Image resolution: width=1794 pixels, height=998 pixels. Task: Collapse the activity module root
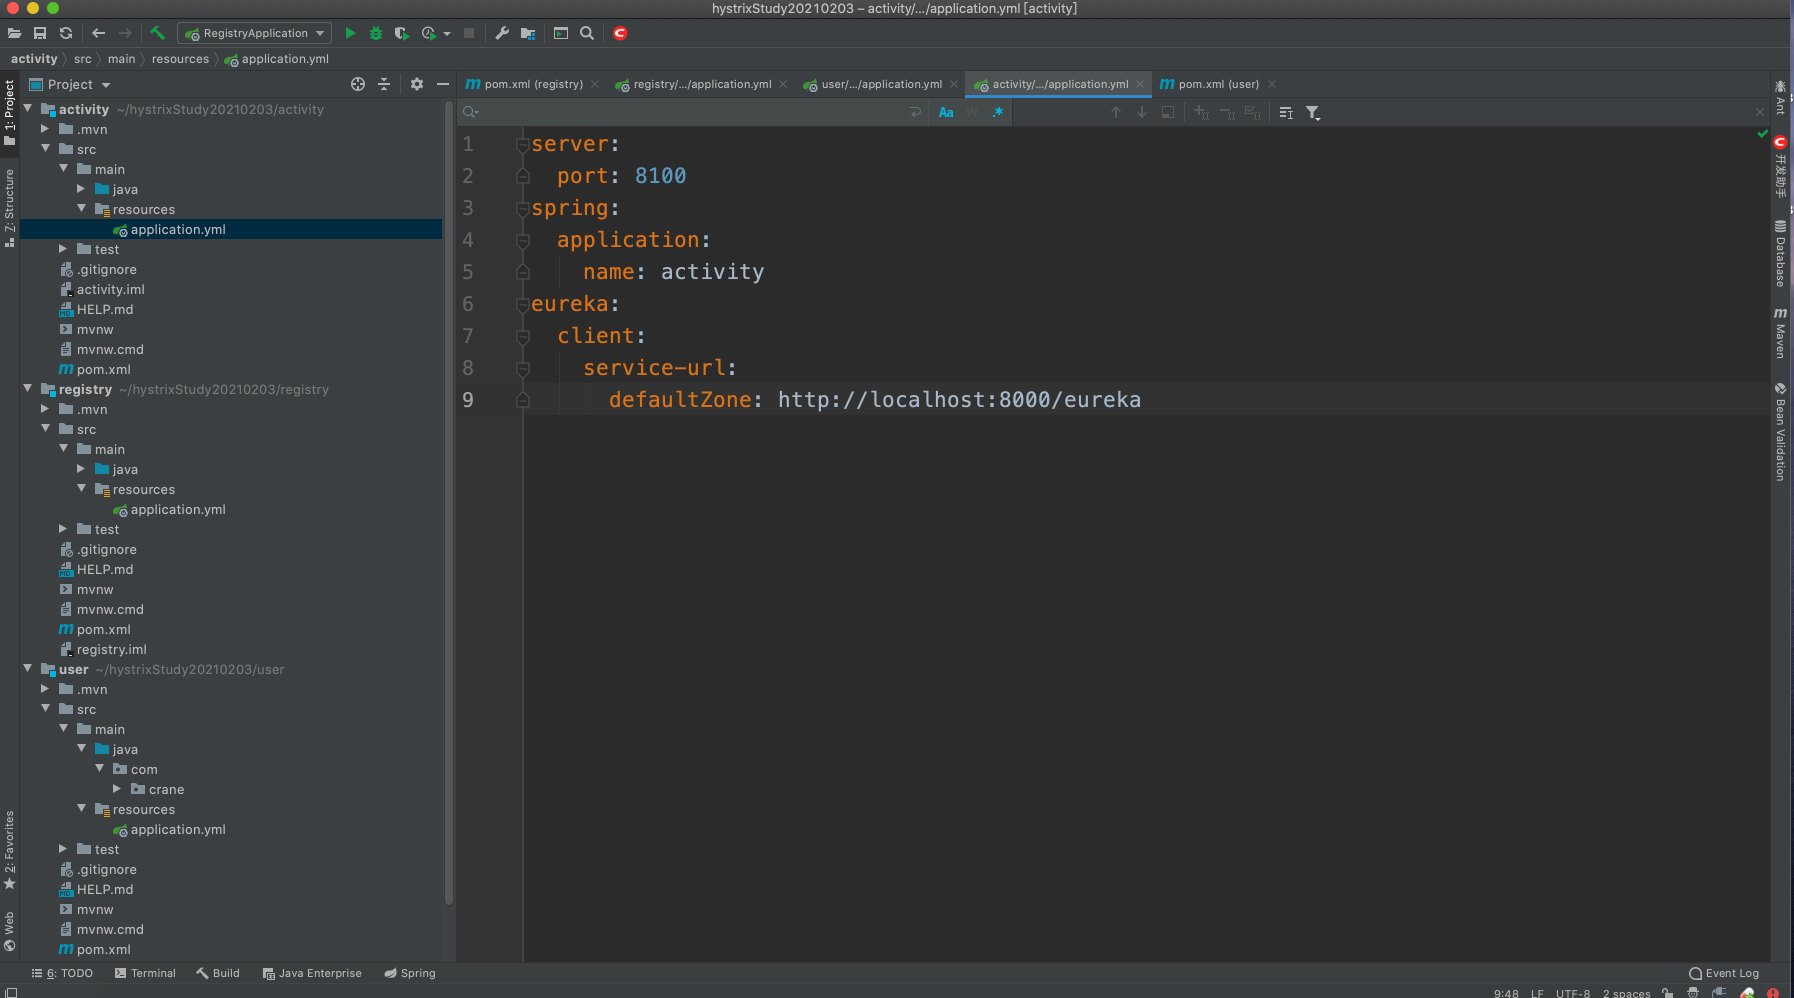click(28, 109)
